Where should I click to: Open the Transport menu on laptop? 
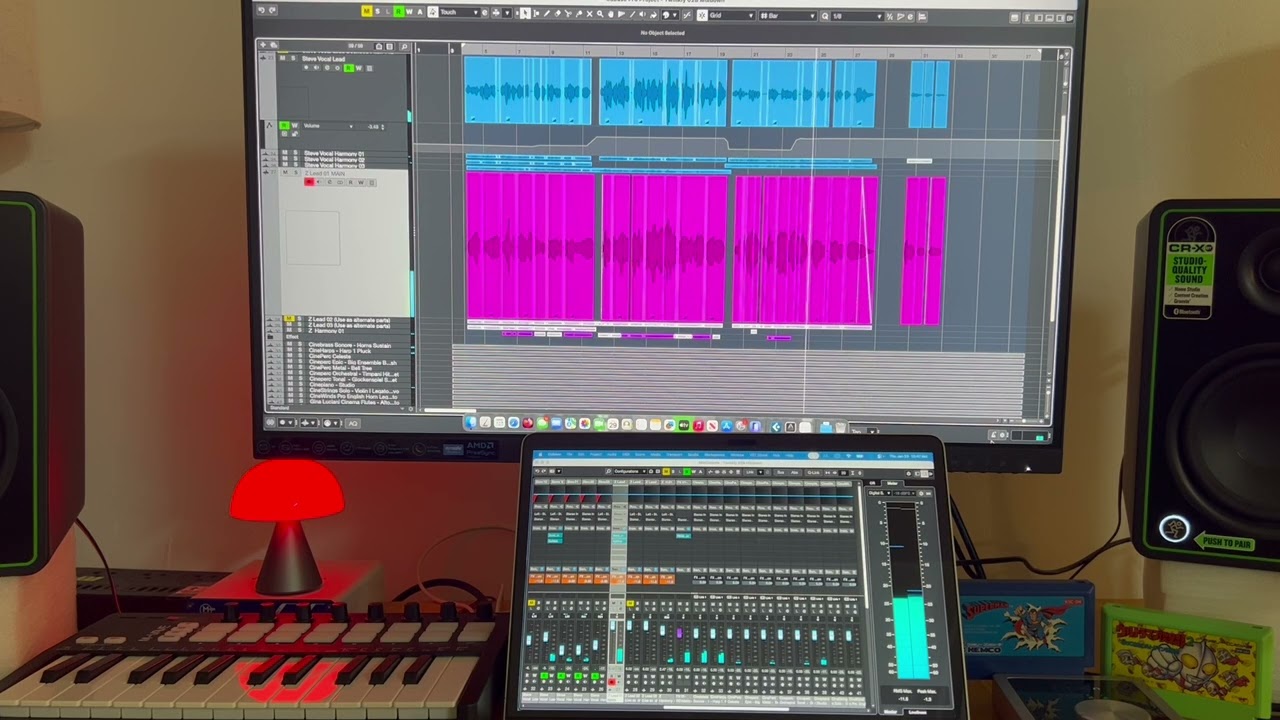point(674,454)
